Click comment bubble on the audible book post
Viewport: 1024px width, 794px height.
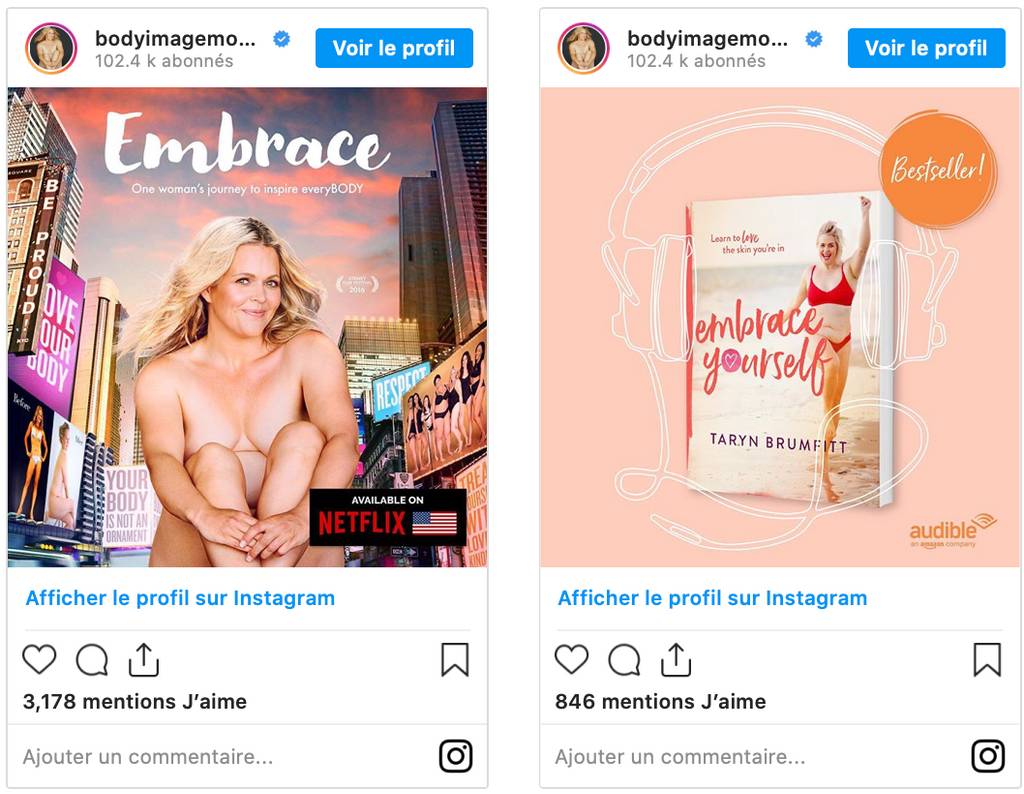(624, 659)
